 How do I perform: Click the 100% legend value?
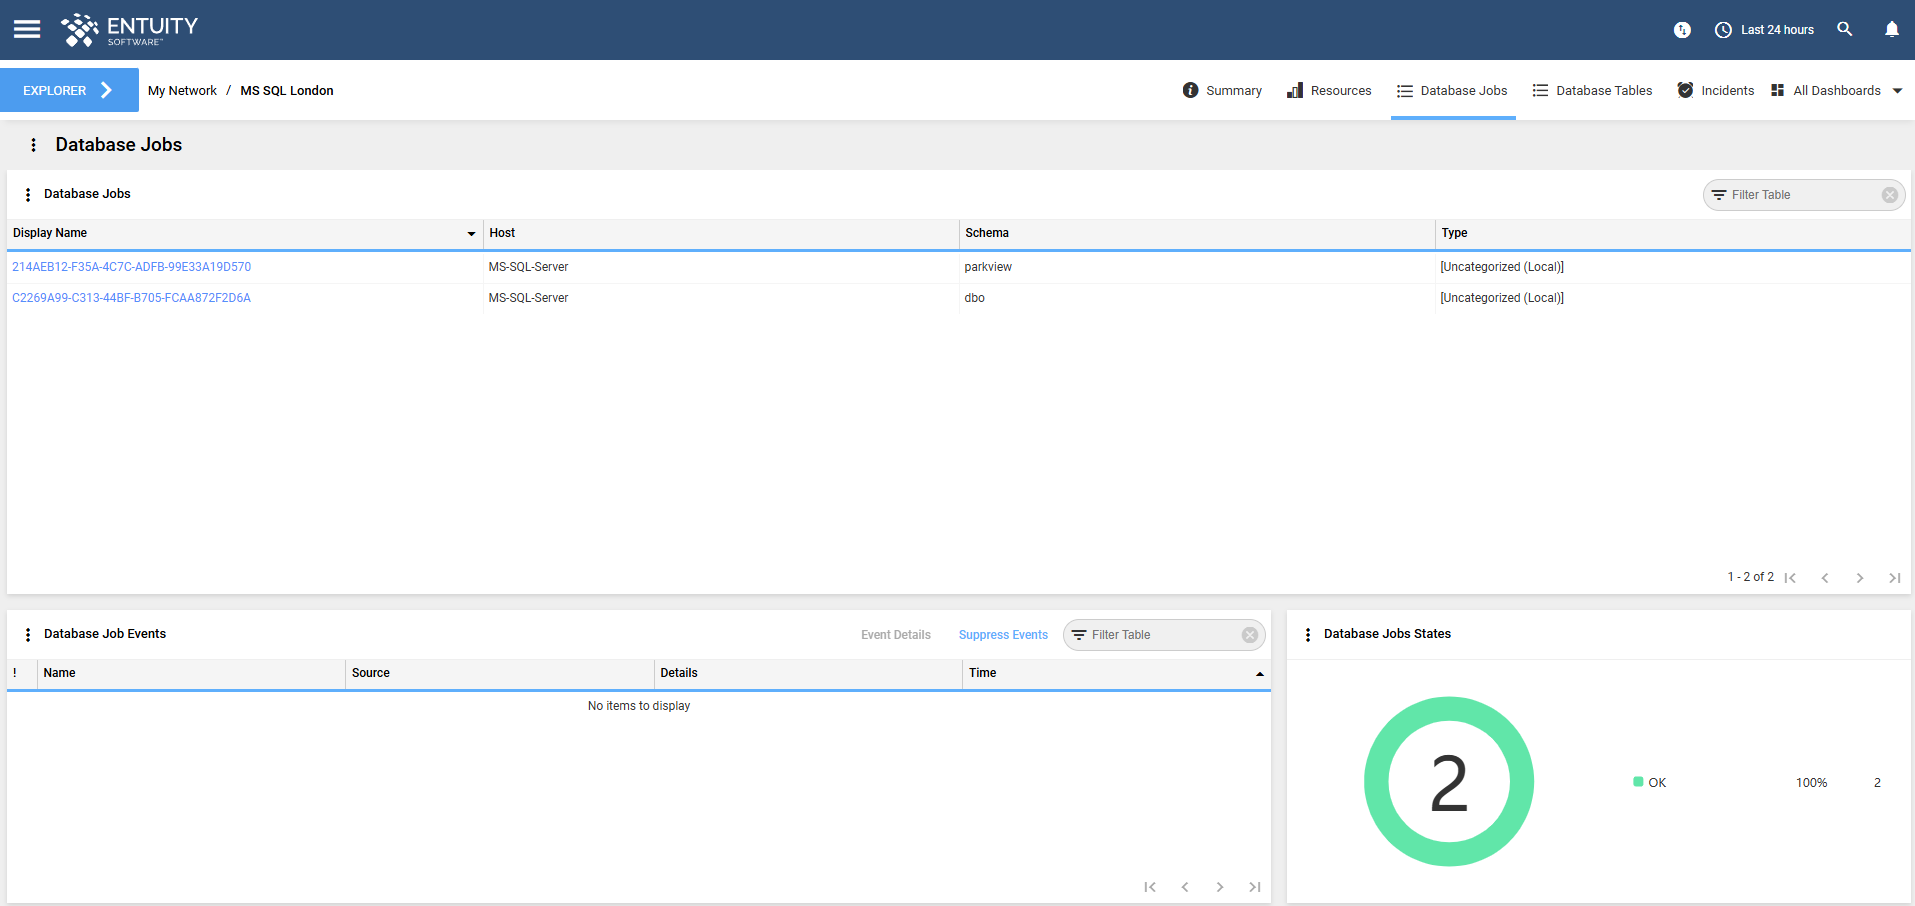click(x=1811, y=783)
